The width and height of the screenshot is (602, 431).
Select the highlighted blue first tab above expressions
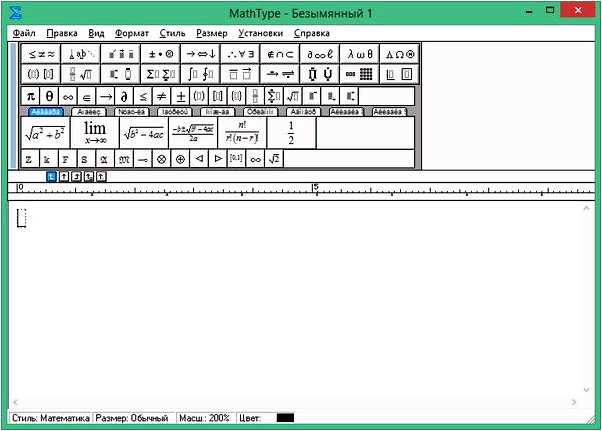click(46, 112)
